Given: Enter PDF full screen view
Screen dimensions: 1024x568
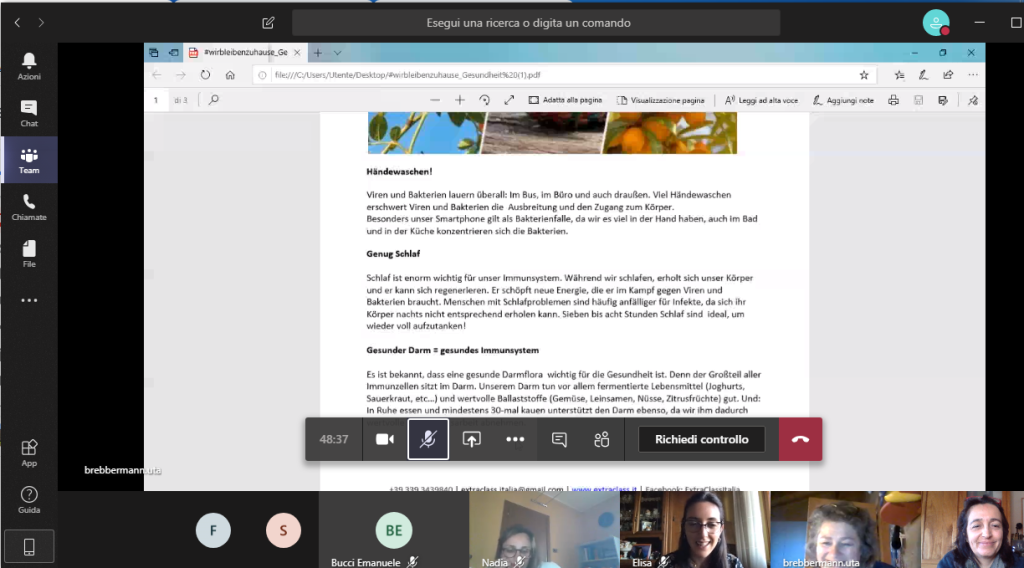Looking at the screenshot, I should click(x=509, y=100).
